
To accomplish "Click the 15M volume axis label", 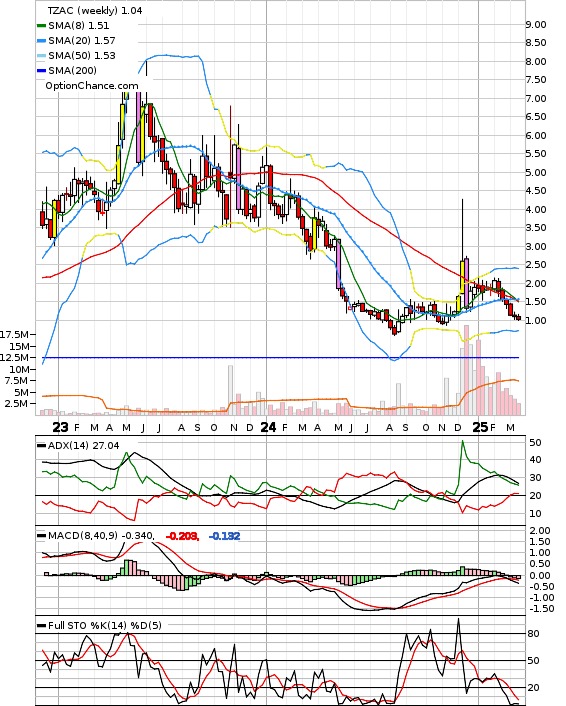I will pos(19,346).
